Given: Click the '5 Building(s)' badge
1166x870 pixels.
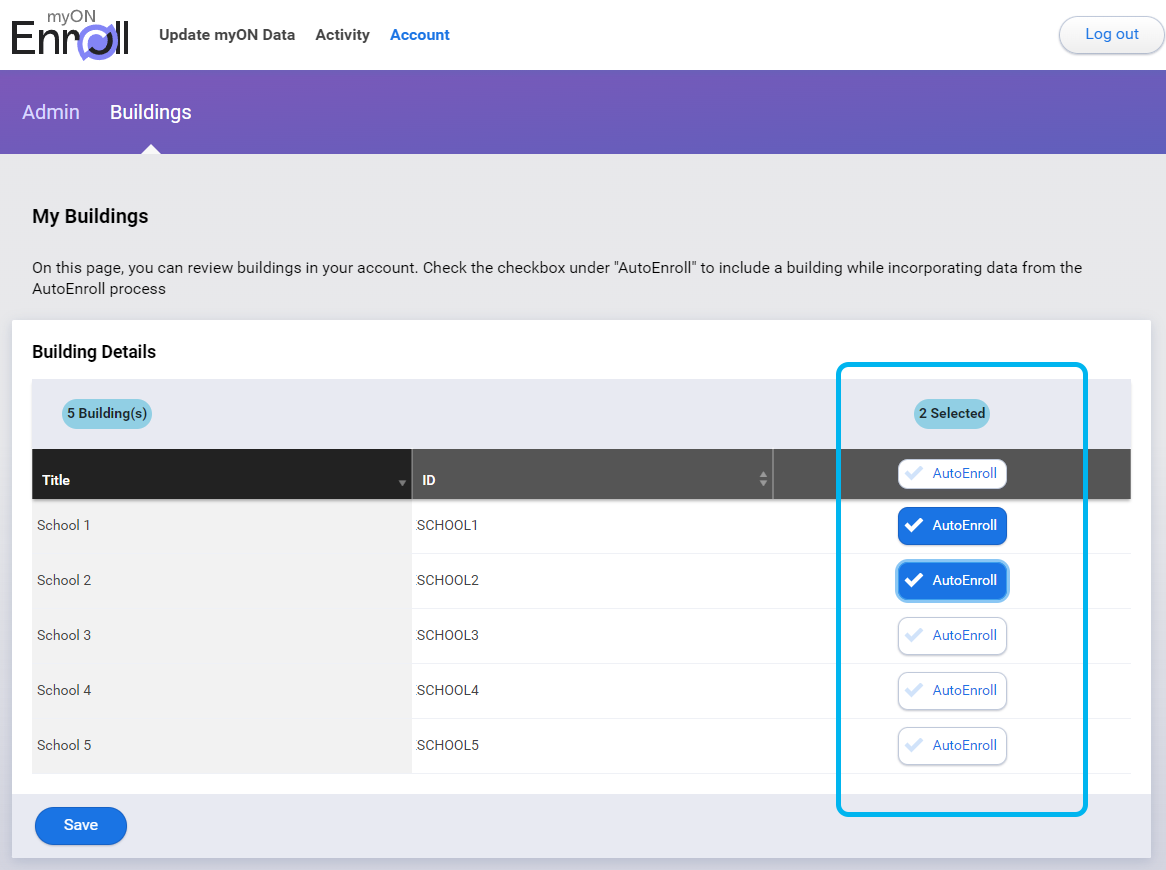Looking at the screenshot, I should click(x=106, y=413).
